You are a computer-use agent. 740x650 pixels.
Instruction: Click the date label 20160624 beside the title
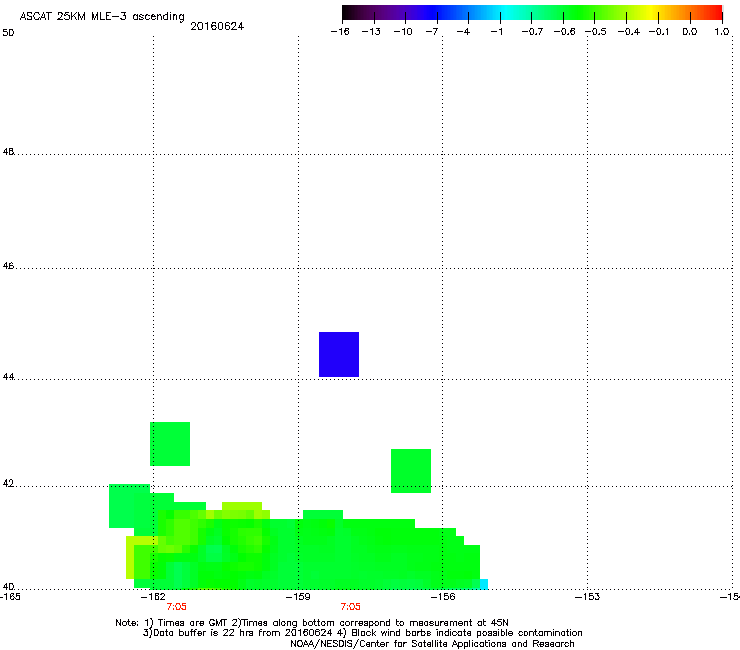217,26
